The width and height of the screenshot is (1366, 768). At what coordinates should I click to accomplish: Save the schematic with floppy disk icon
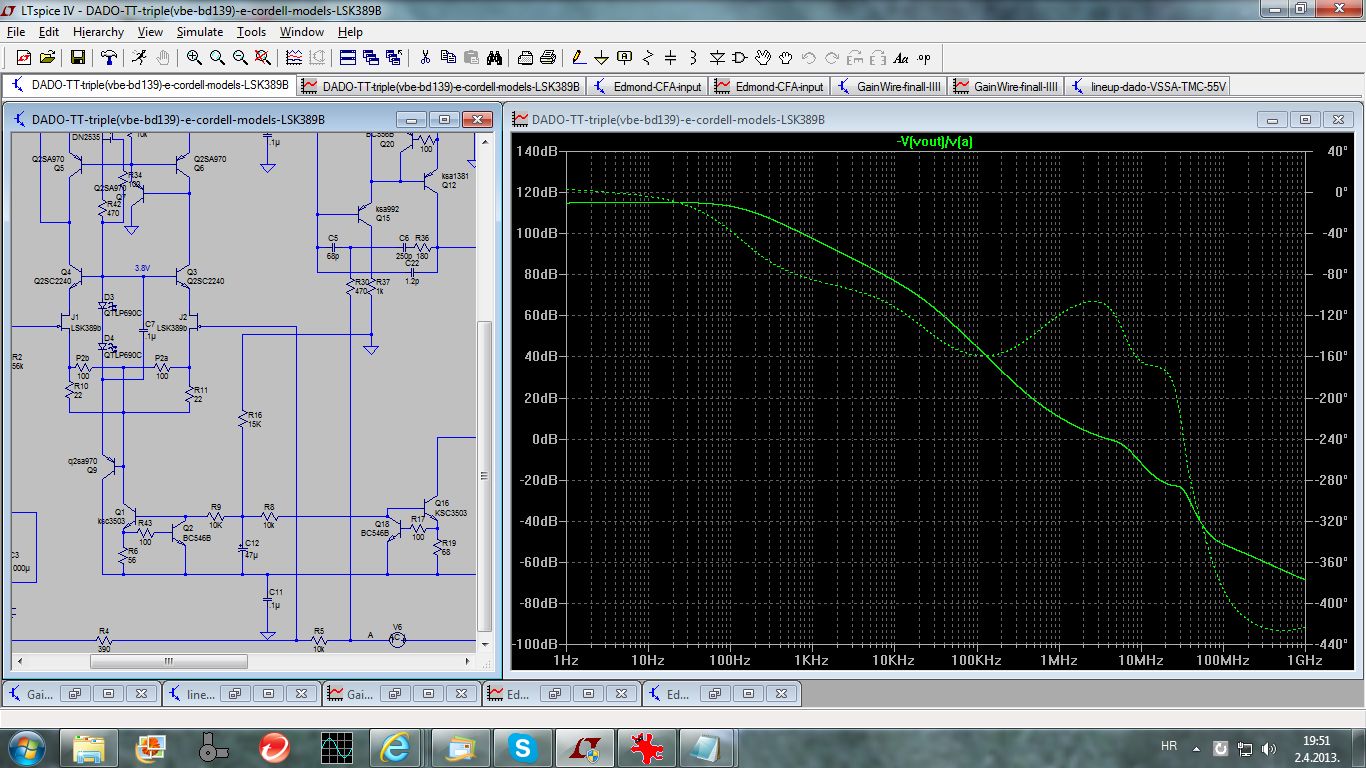[x=78, y=58]
